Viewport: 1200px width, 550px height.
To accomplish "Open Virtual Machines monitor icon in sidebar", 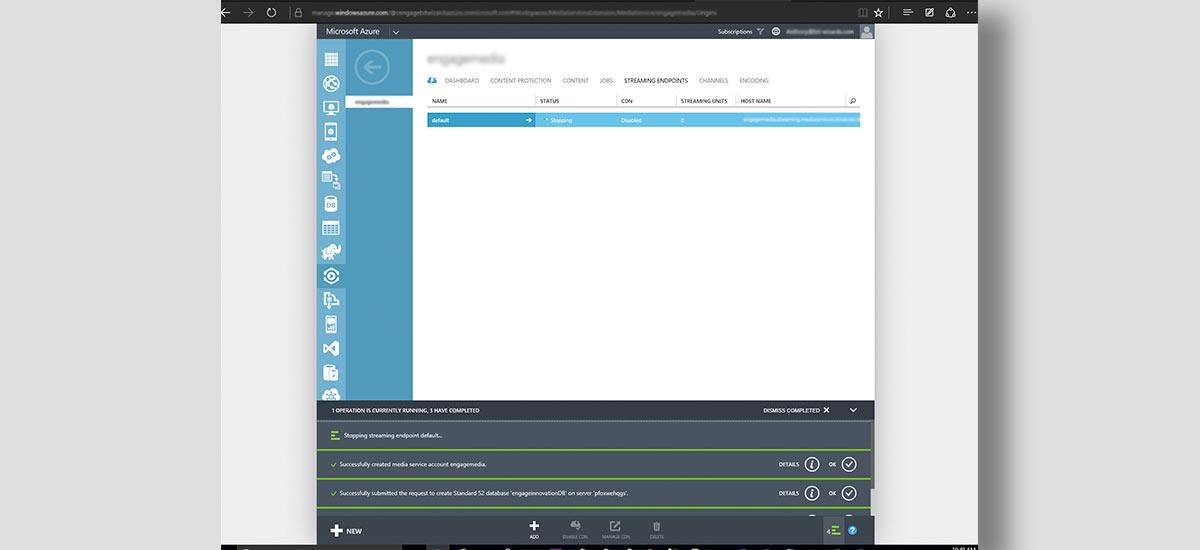I will 331,108.
